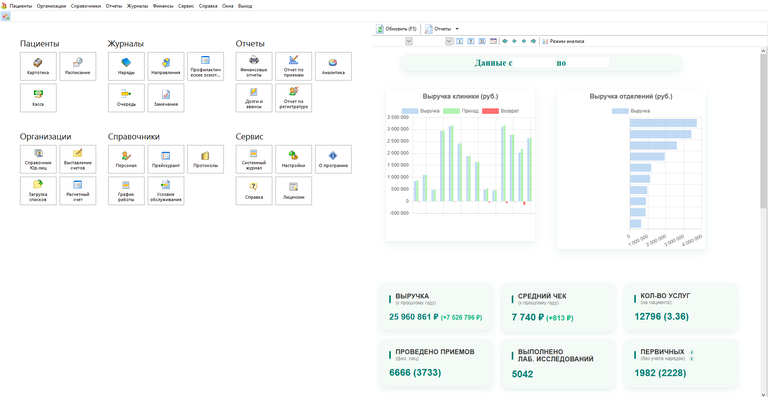Click the dashboard scrollbar up arrow
Screen dimensions: 768x397
pos(764,50)
